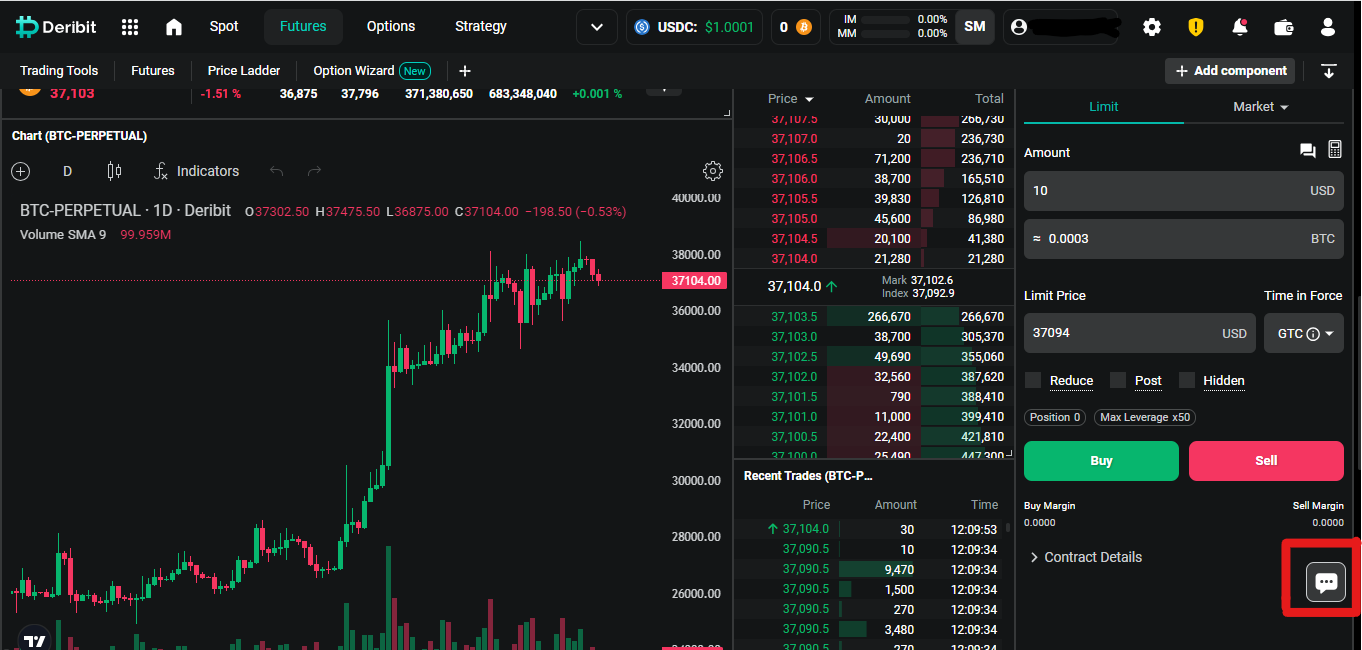Image resolution: width=1362 pixels, height=650 pixels.
Task: Open the Options menu
Action: click(391, 27)
